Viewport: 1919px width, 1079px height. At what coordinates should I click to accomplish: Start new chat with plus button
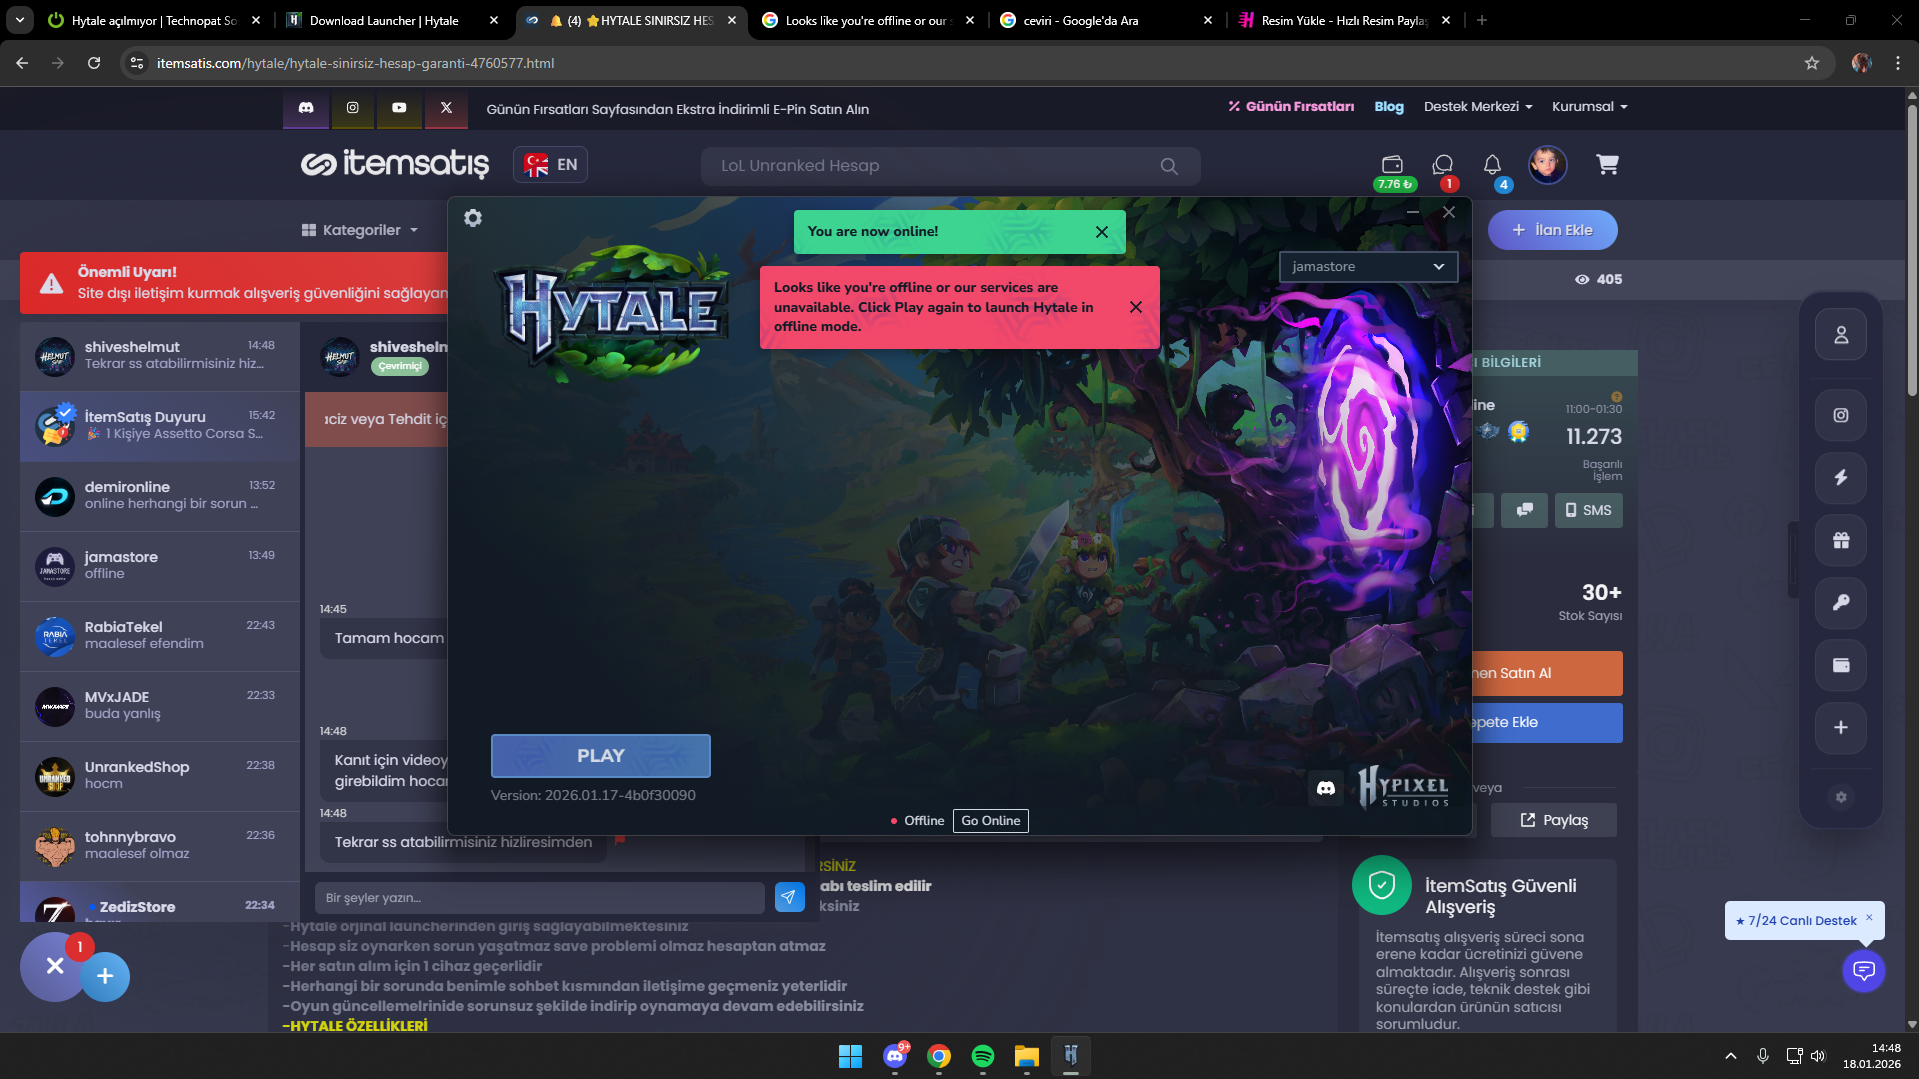[105, 976]
